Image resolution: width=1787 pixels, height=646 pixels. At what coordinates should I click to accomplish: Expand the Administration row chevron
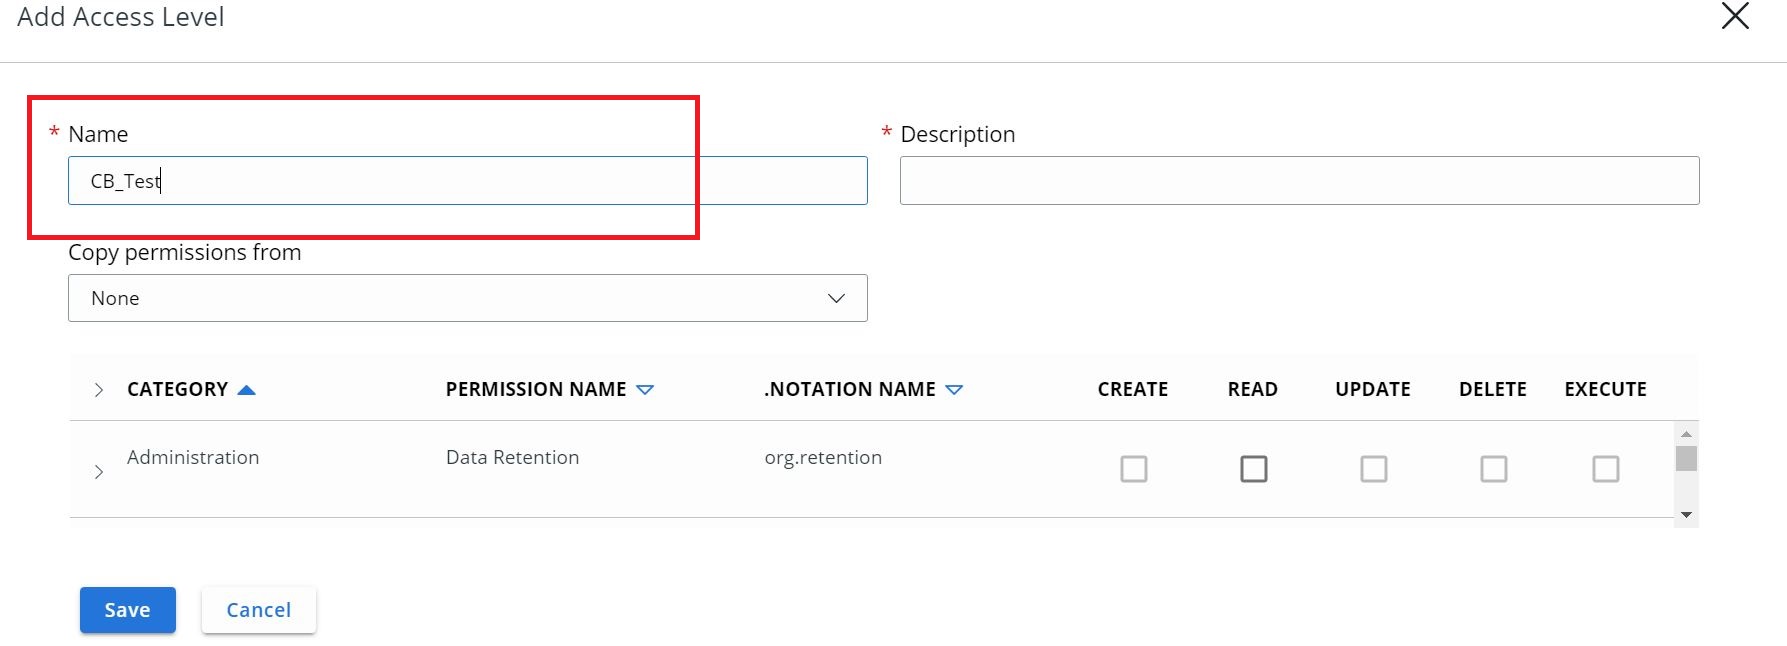98,471
